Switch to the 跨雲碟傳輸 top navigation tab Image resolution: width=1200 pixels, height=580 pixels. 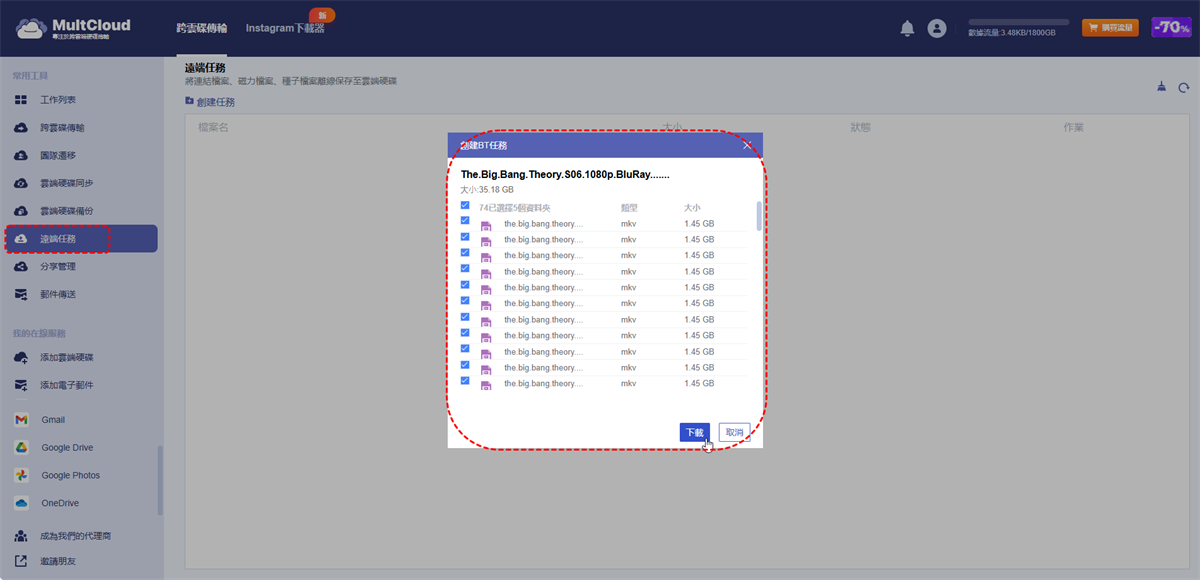[201, 29]
